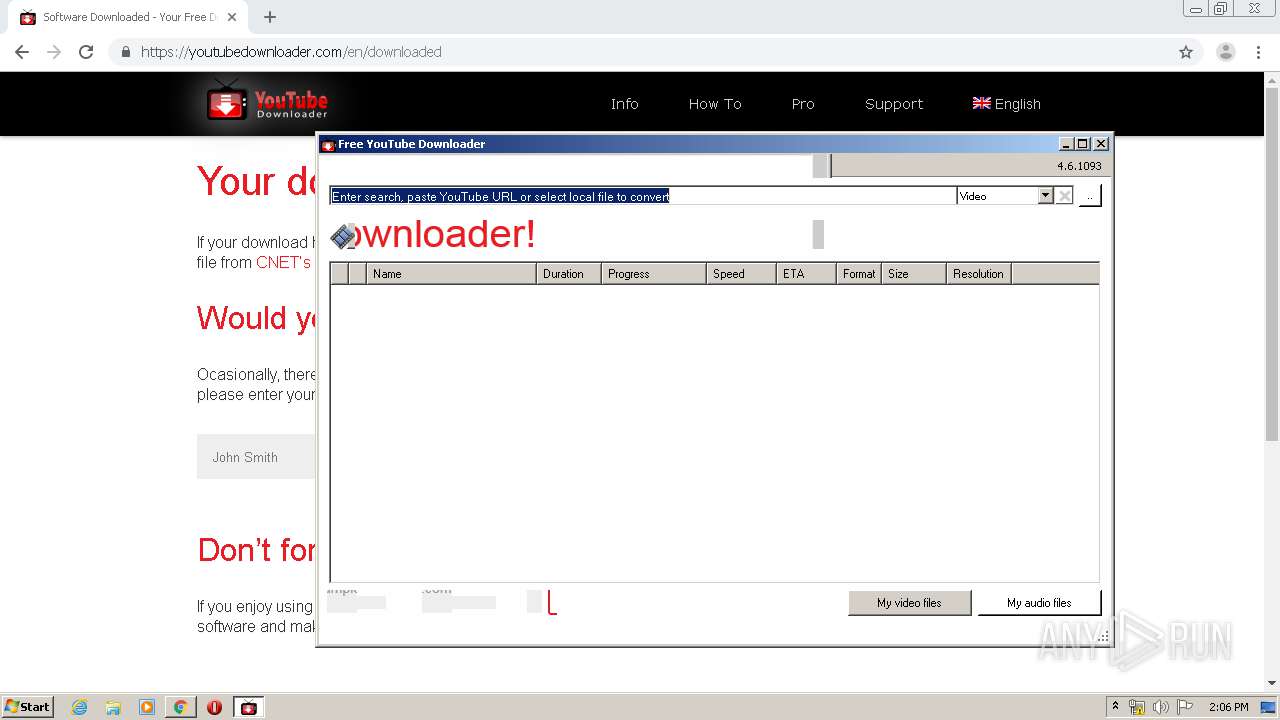Open Opera browser from taskbar
Screen dimensions: 1280x720
(x=214, y=707)
